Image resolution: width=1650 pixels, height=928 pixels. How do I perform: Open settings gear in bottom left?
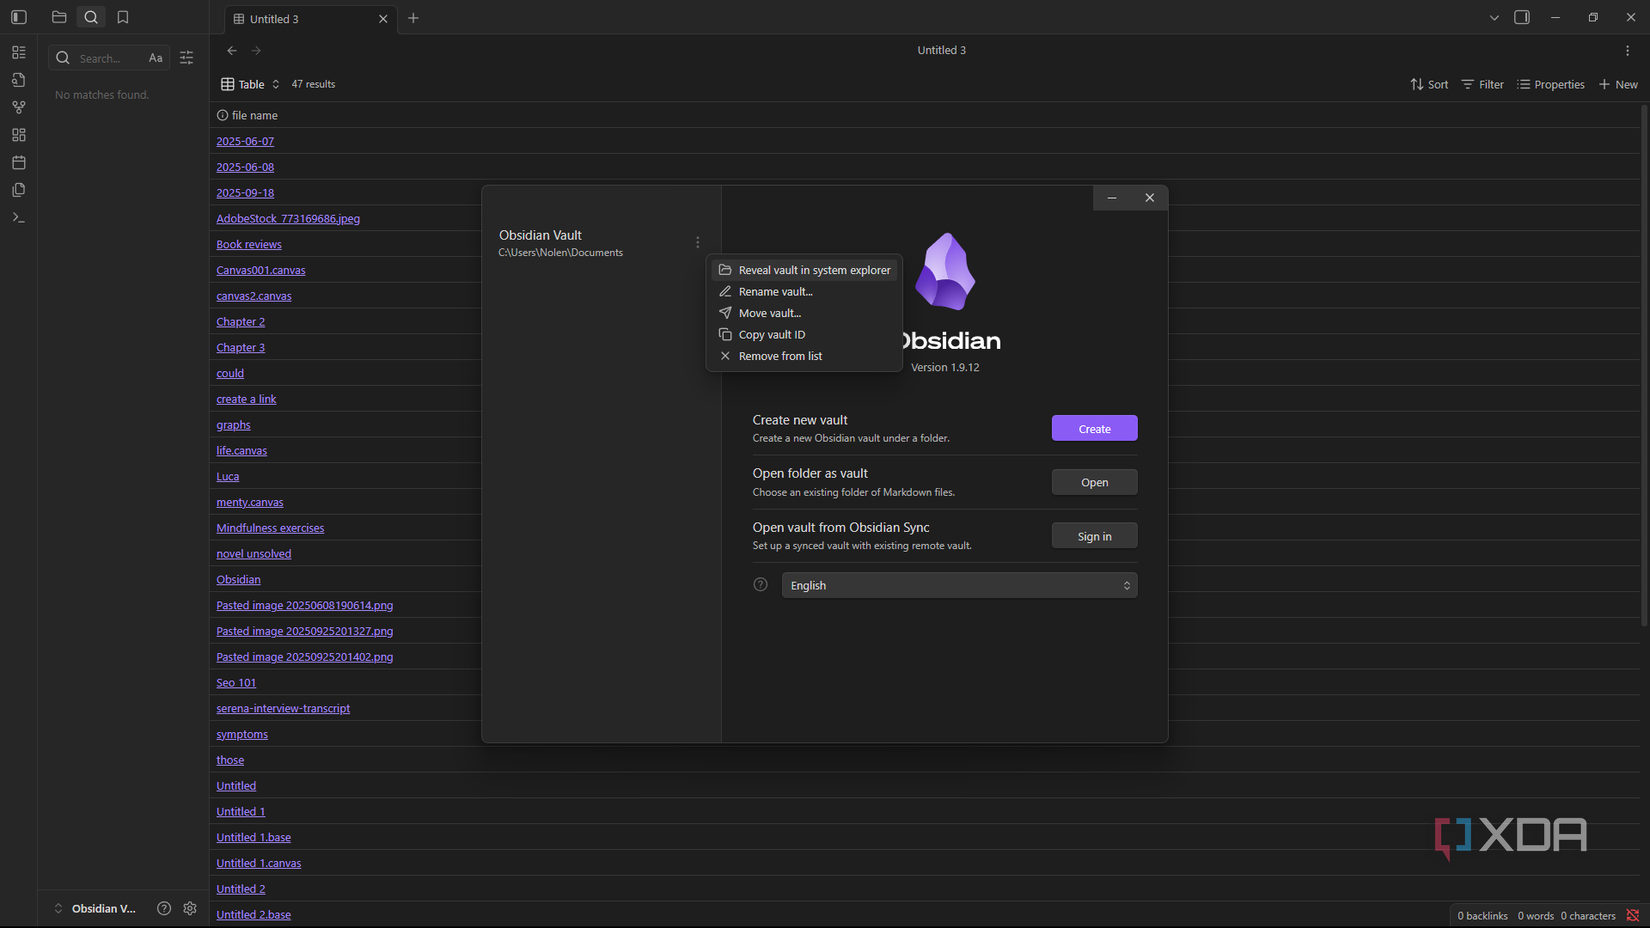point(190,908)
